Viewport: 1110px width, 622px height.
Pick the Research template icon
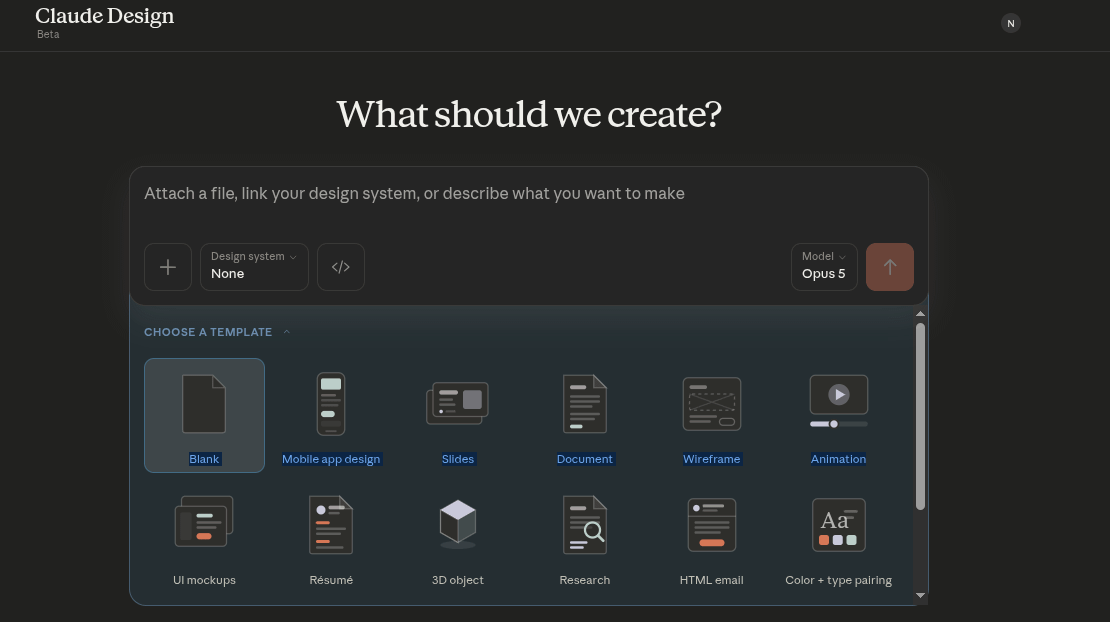[585, 524]
